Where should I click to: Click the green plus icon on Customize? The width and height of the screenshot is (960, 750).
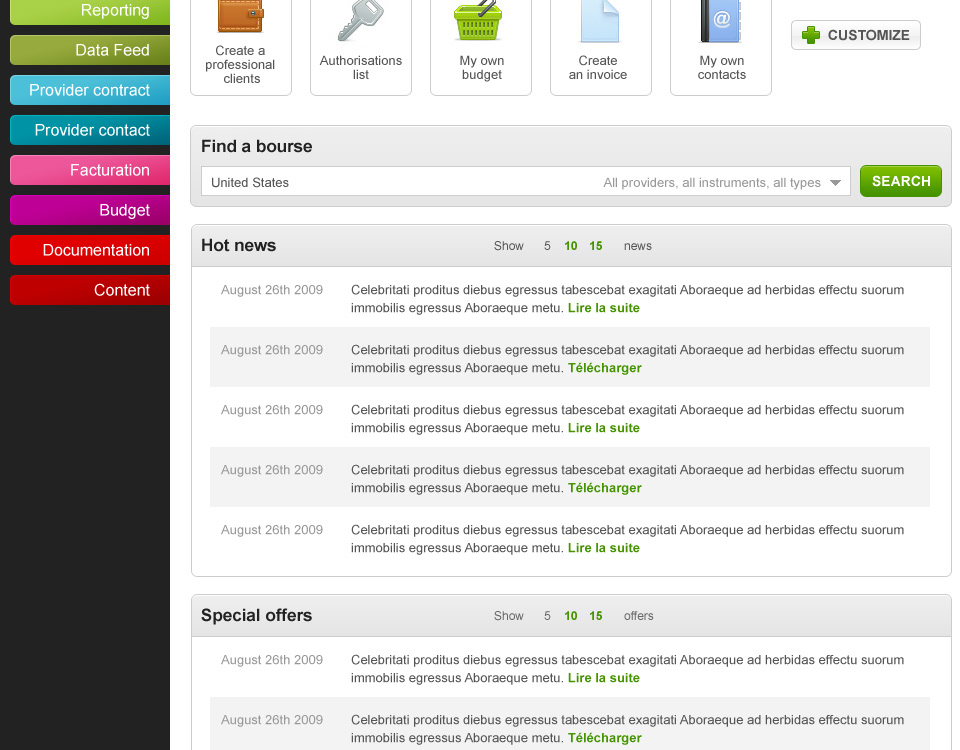coord(811,35)
